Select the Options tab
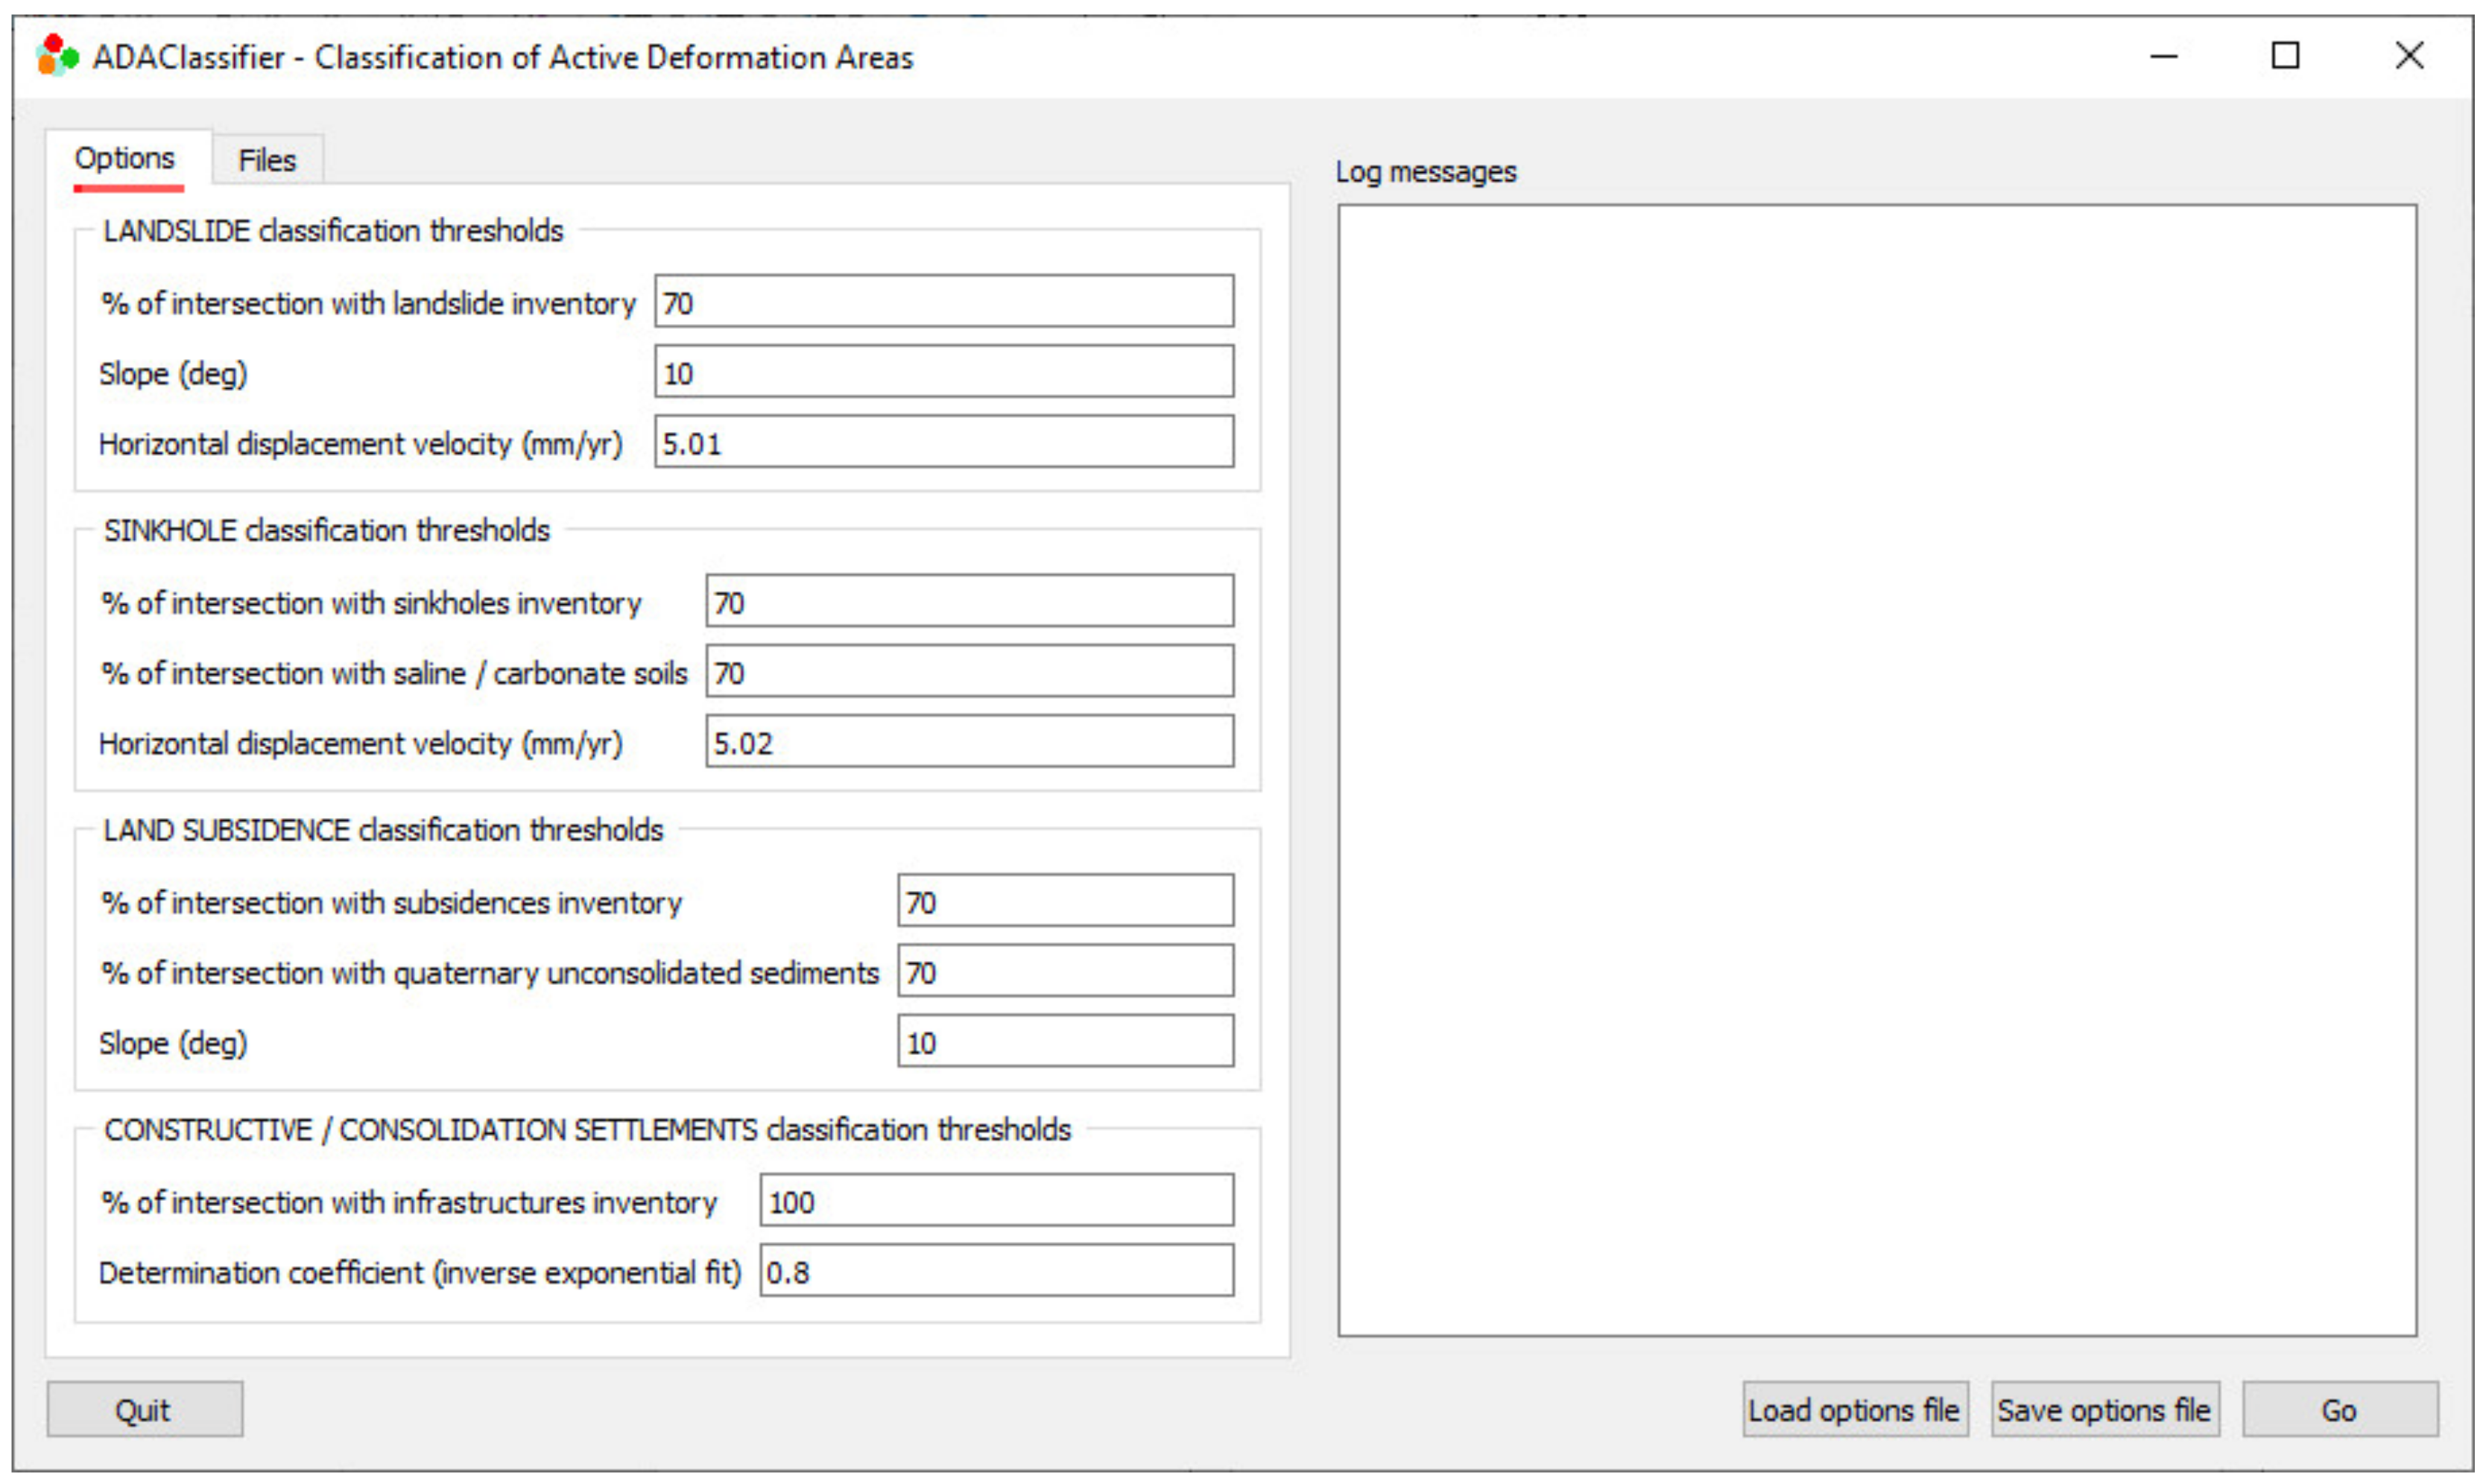This screenshot has width=2486, height=1484. [125, 158]
